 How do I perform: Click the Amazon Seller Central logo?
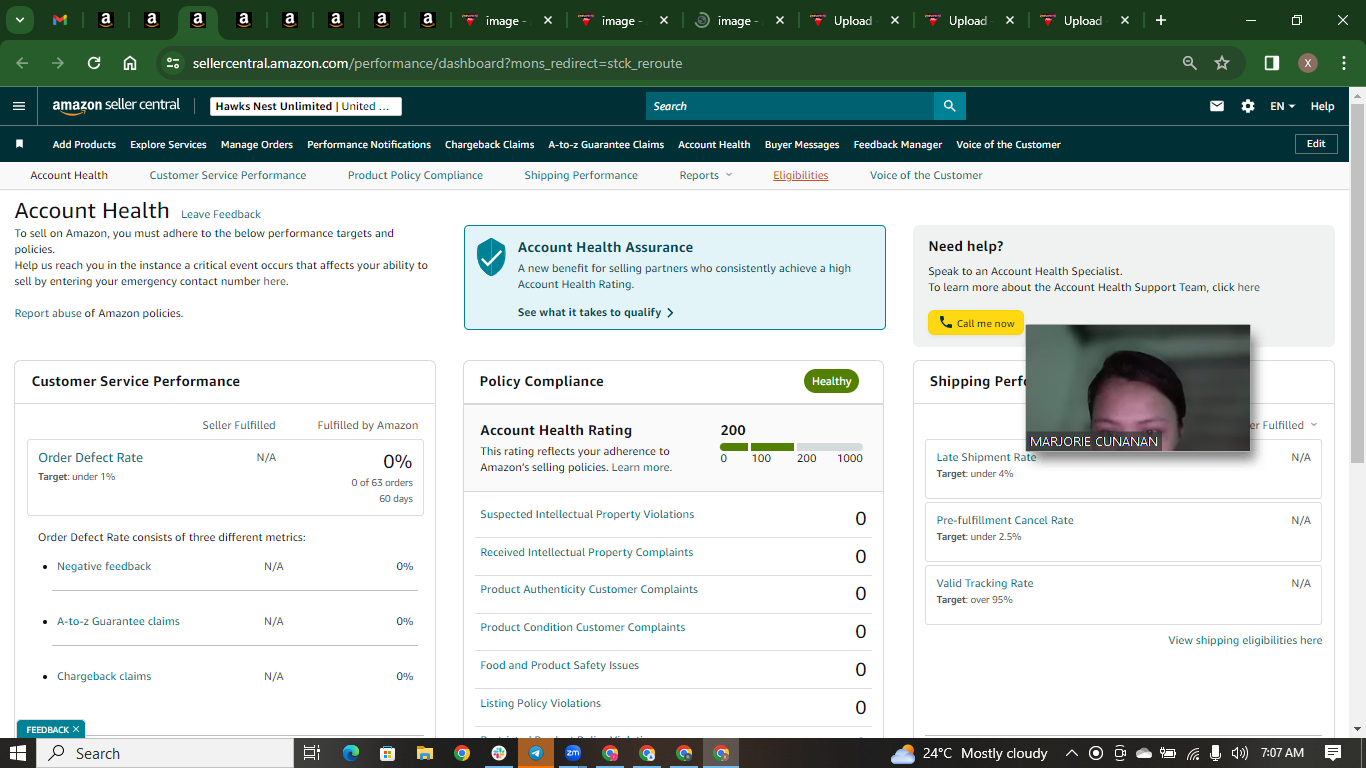click(116, 105)
